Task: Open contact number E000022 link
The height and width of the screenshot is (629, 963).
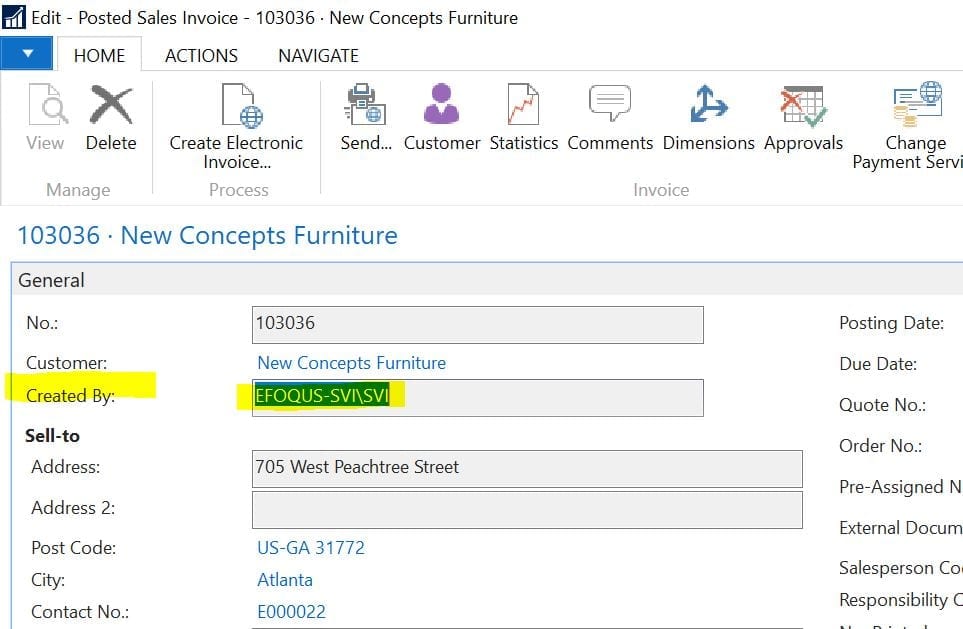Action: 292,612
